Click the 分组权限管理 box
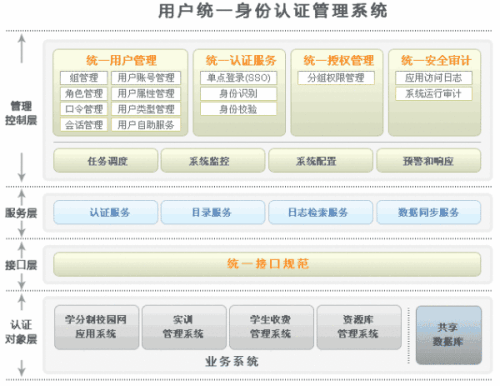This screenshot has height=386, width=500. (336, 78)
